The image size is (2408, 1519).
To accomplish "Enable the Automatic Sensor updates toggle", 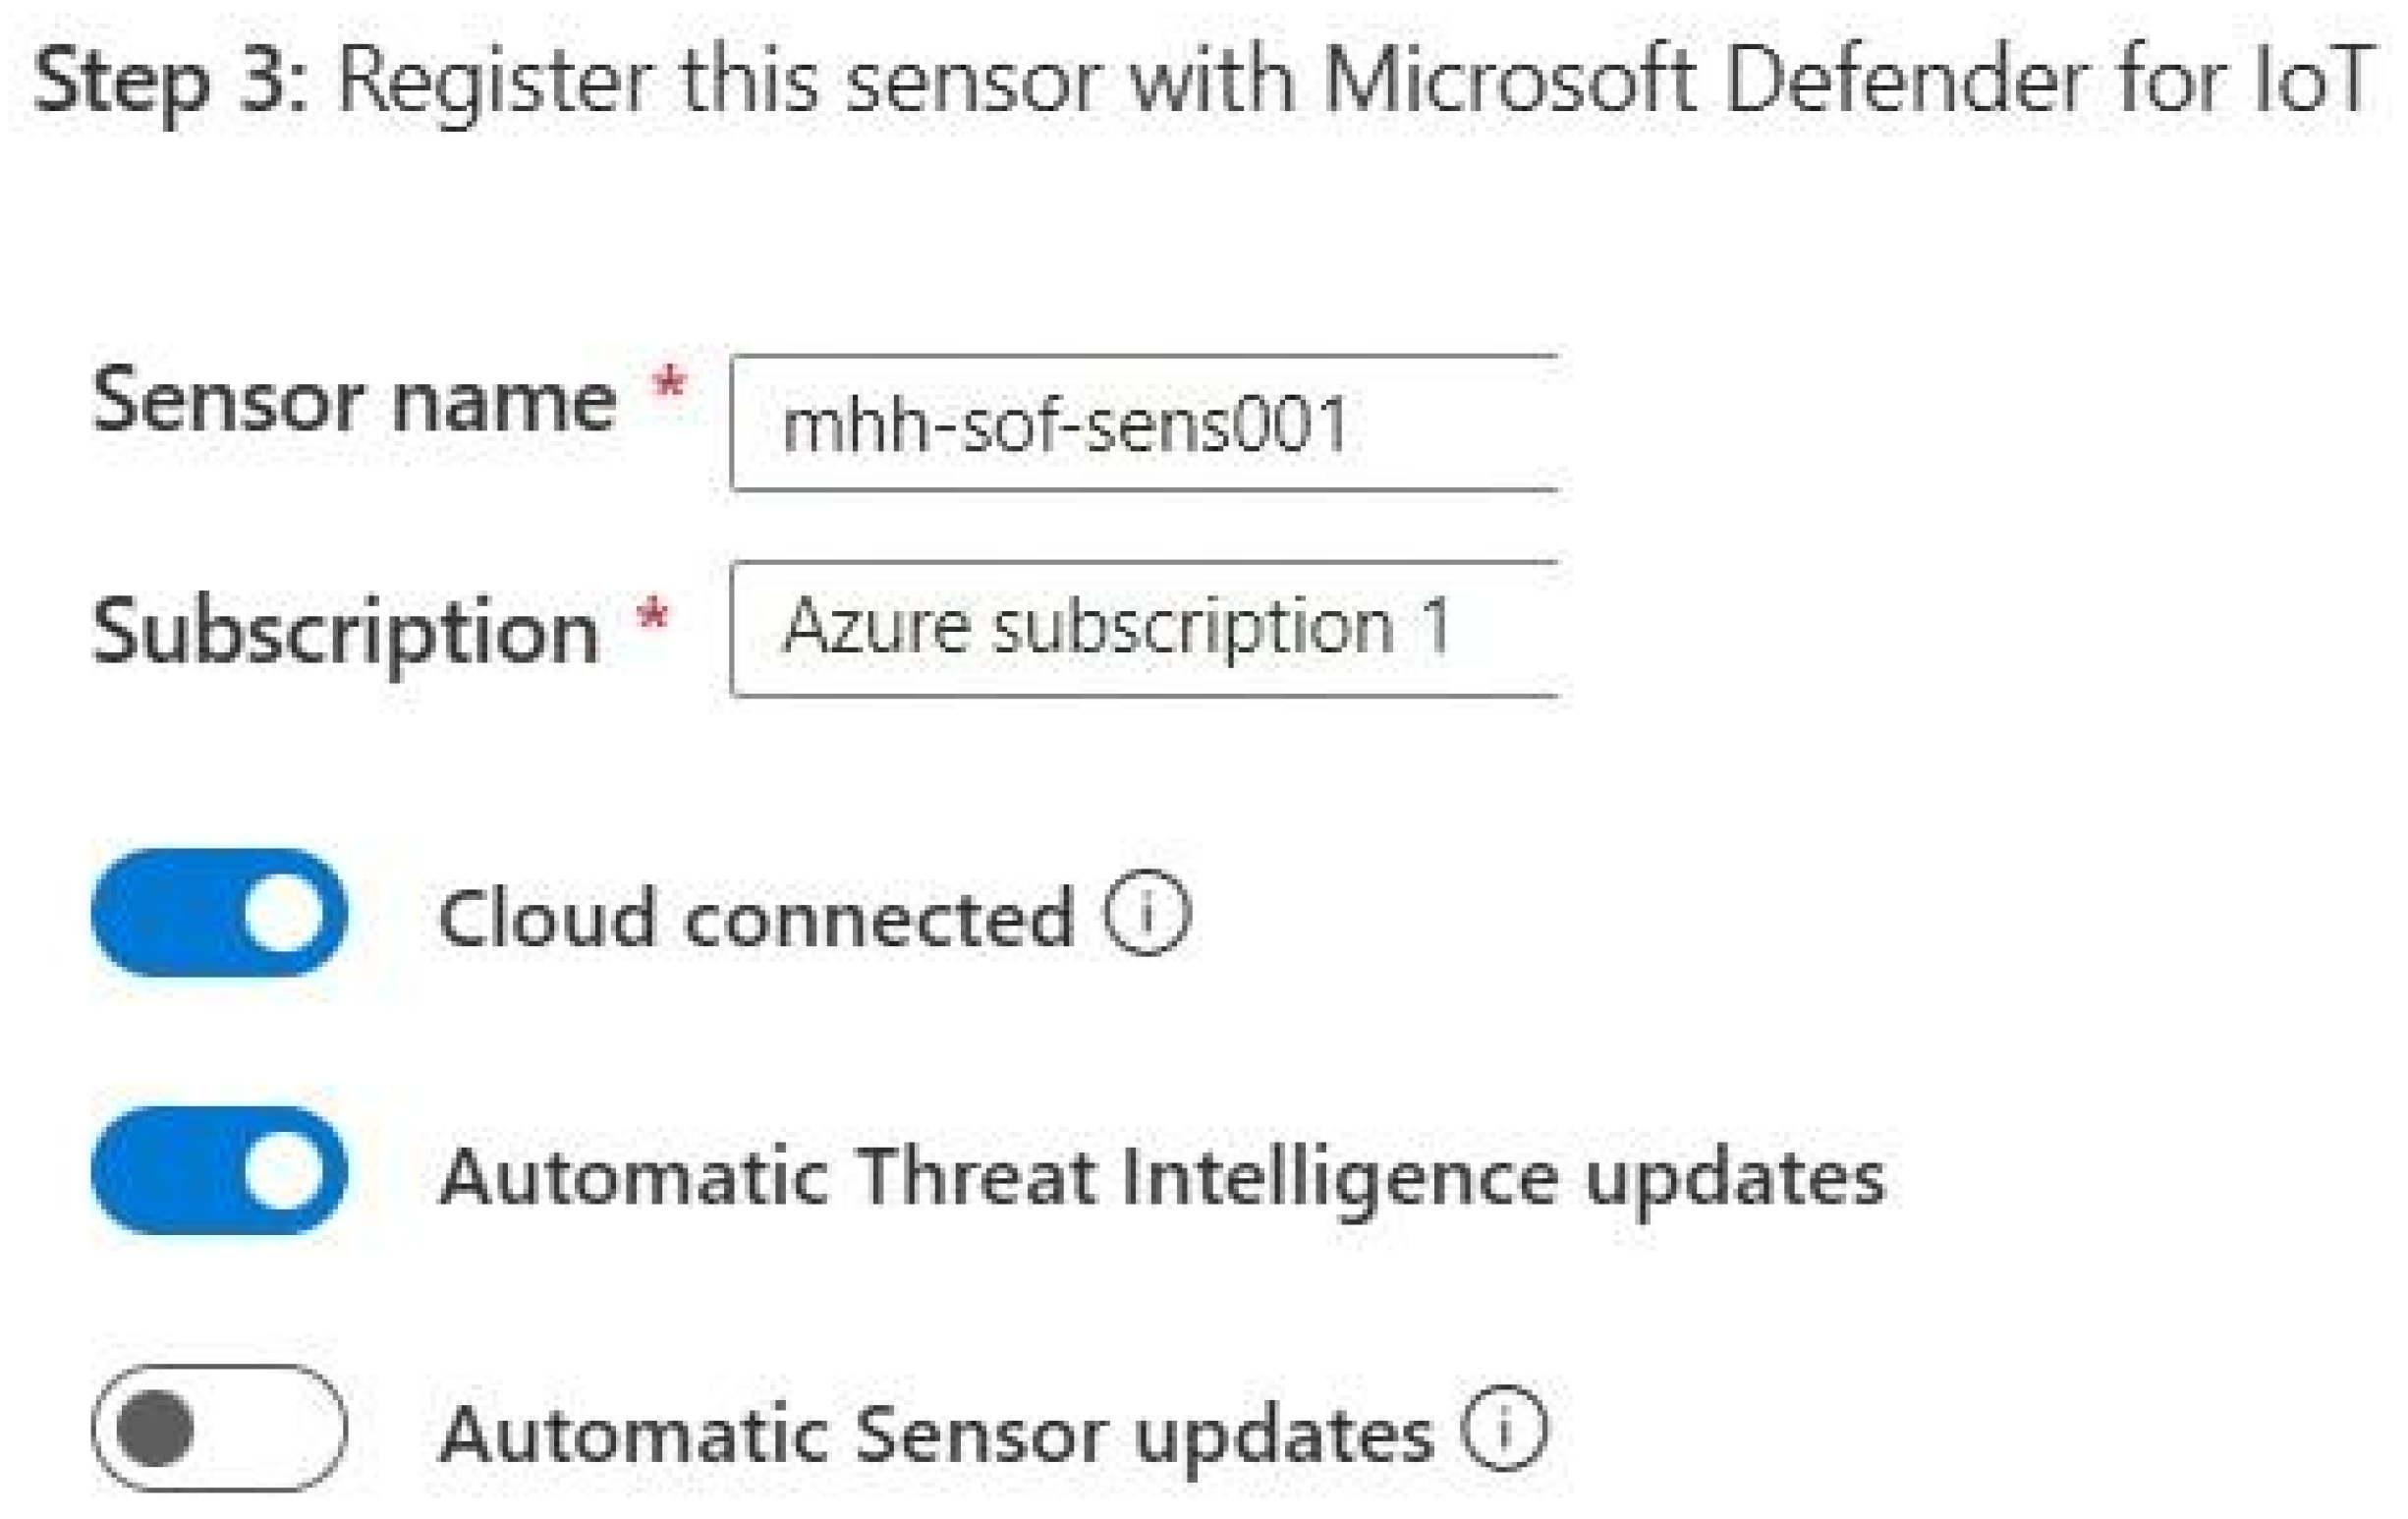I will tap(219, 1428).
